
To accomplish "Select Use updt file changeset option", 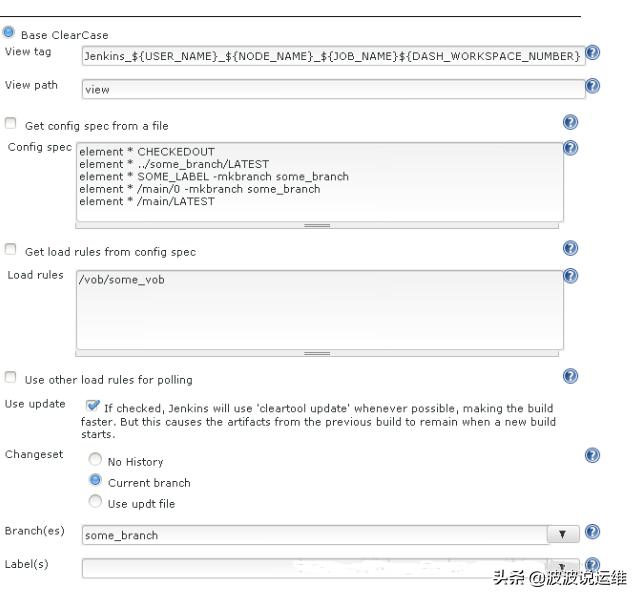I will (96, 502).
